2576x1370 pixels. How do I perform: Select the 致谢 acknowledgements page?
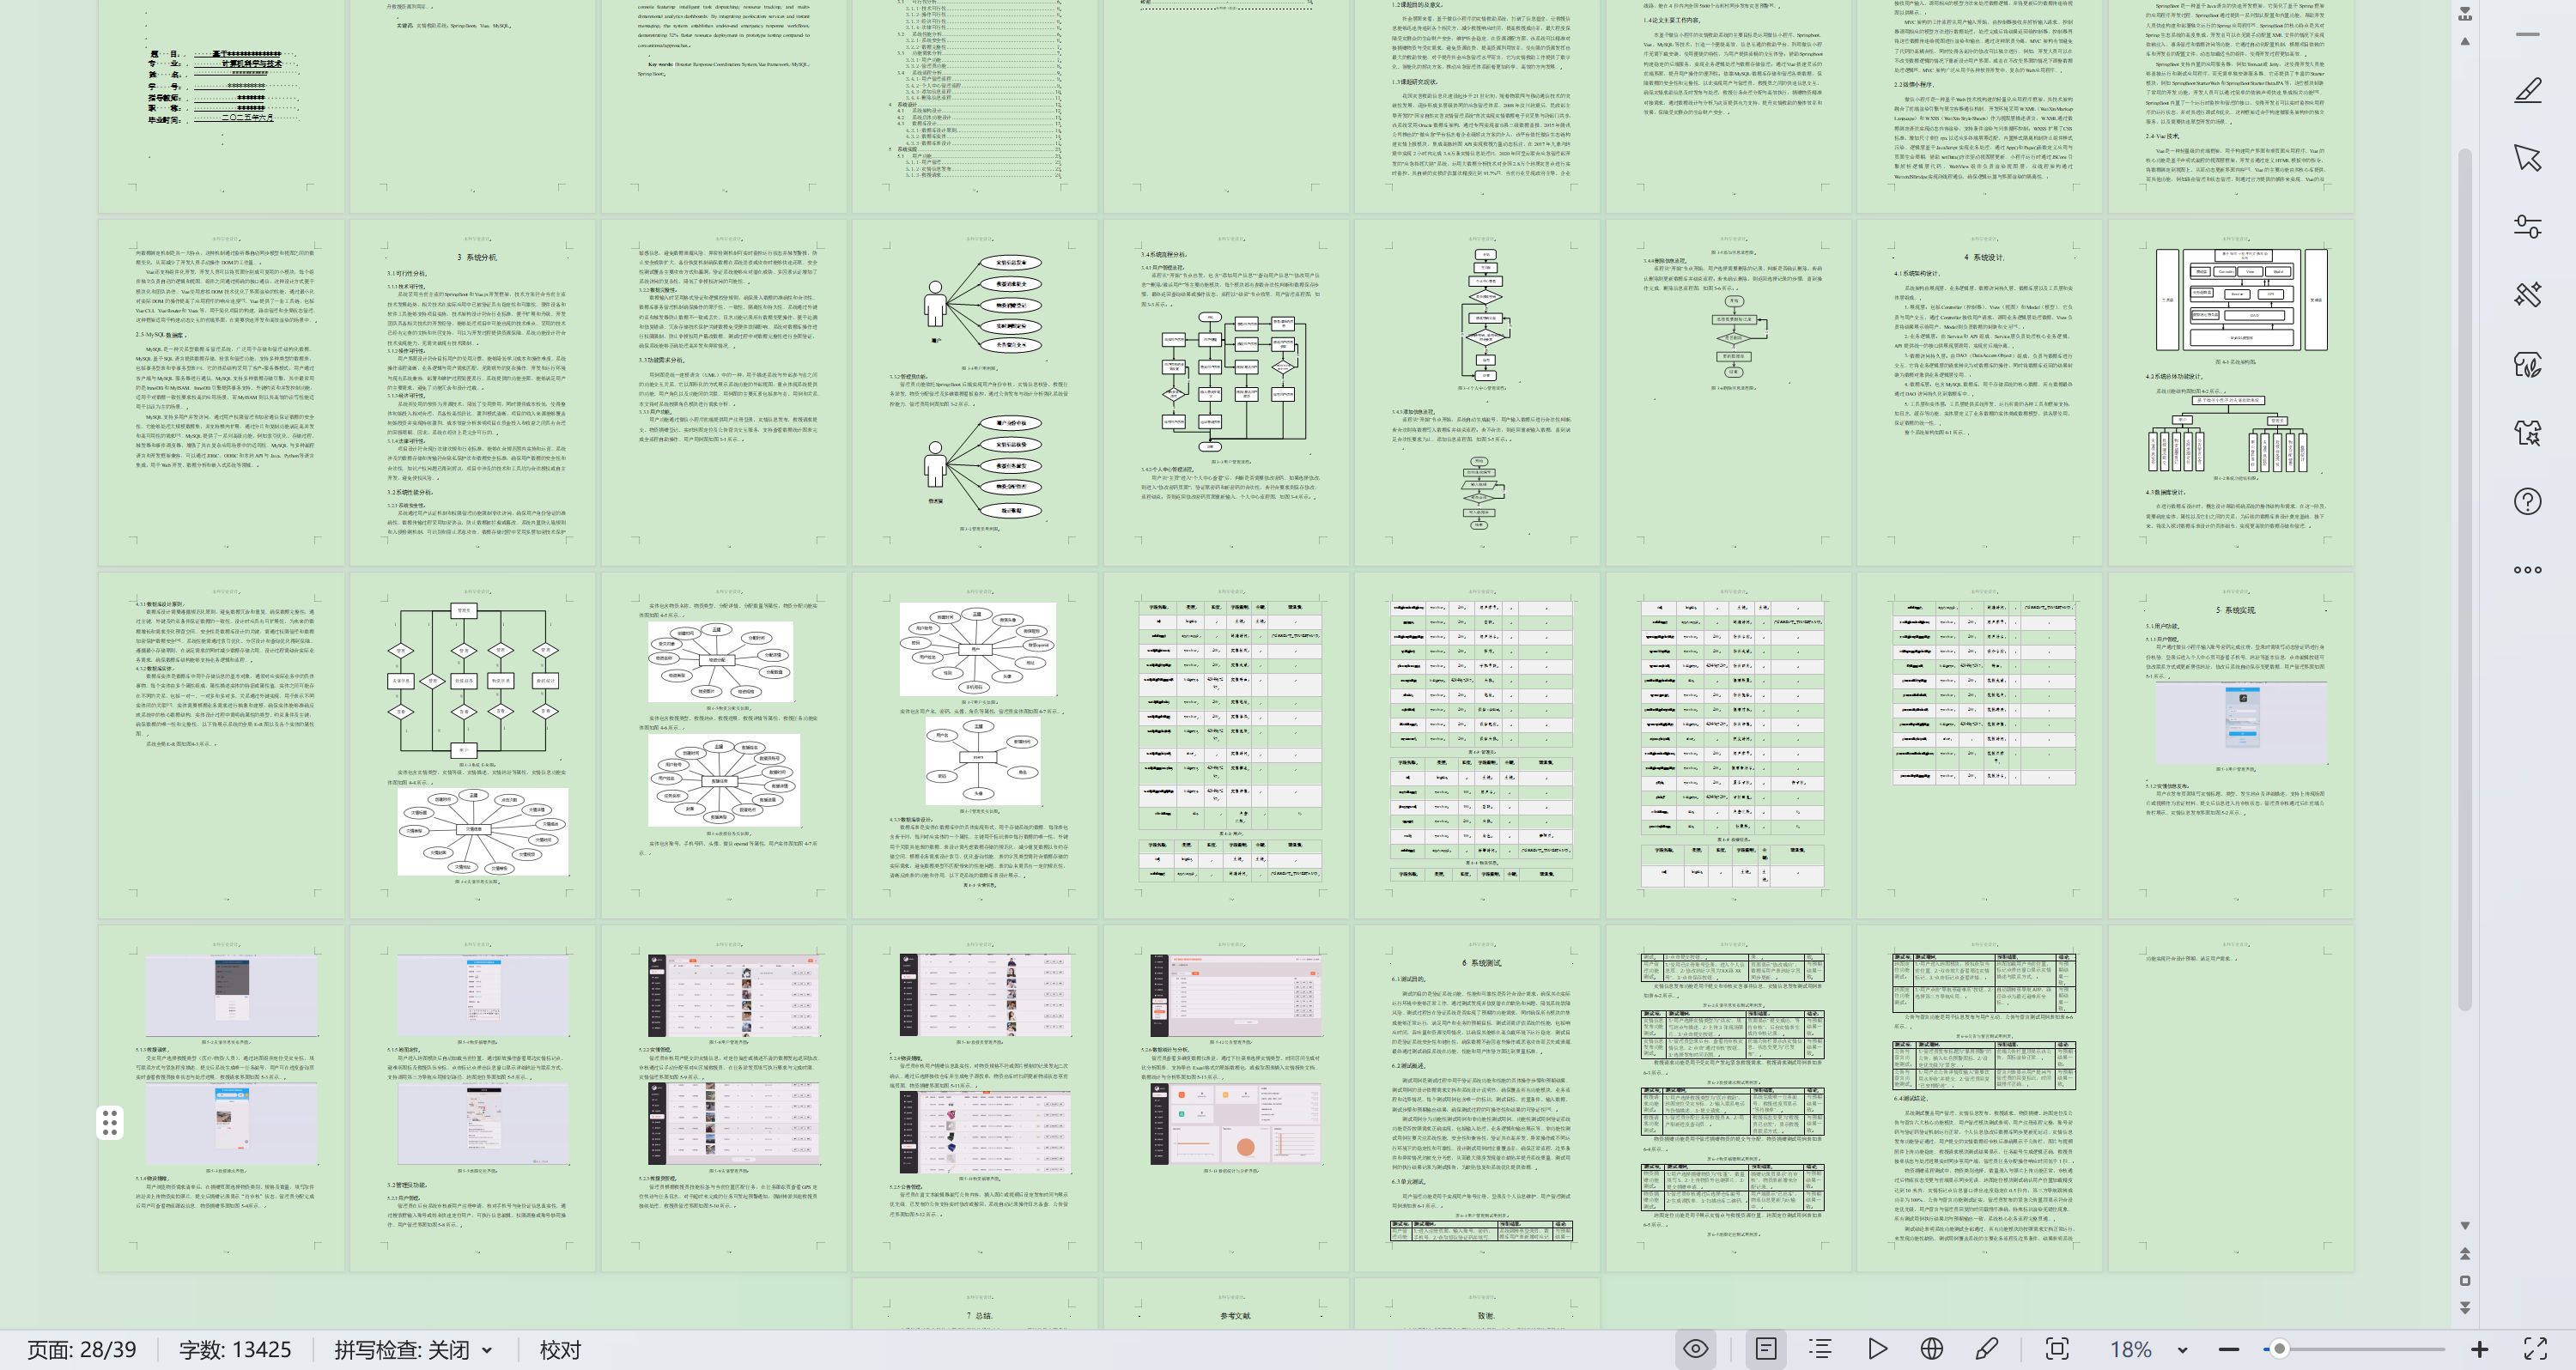pyautogui.click(x=1477, y=1304)
